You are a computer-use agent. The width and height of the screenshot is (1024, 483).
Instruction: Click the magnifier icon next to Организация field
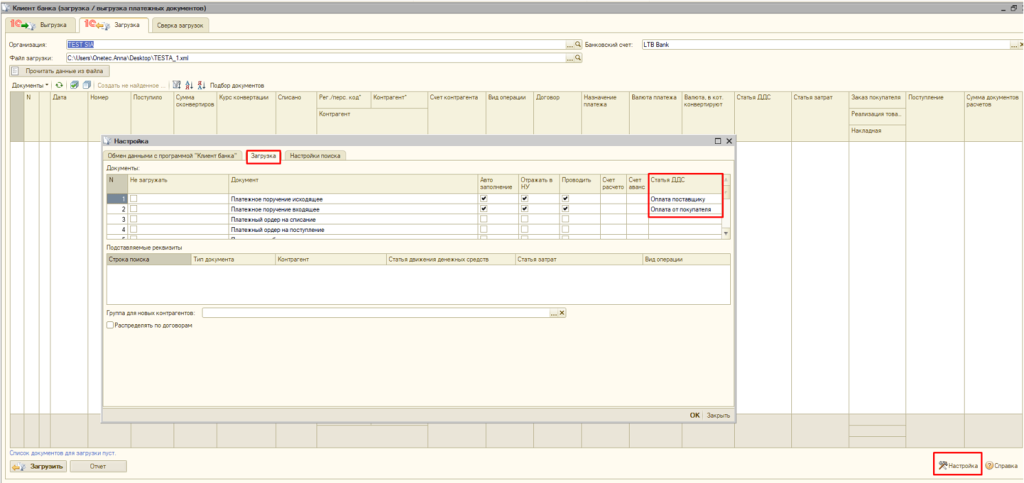(580, 45)
